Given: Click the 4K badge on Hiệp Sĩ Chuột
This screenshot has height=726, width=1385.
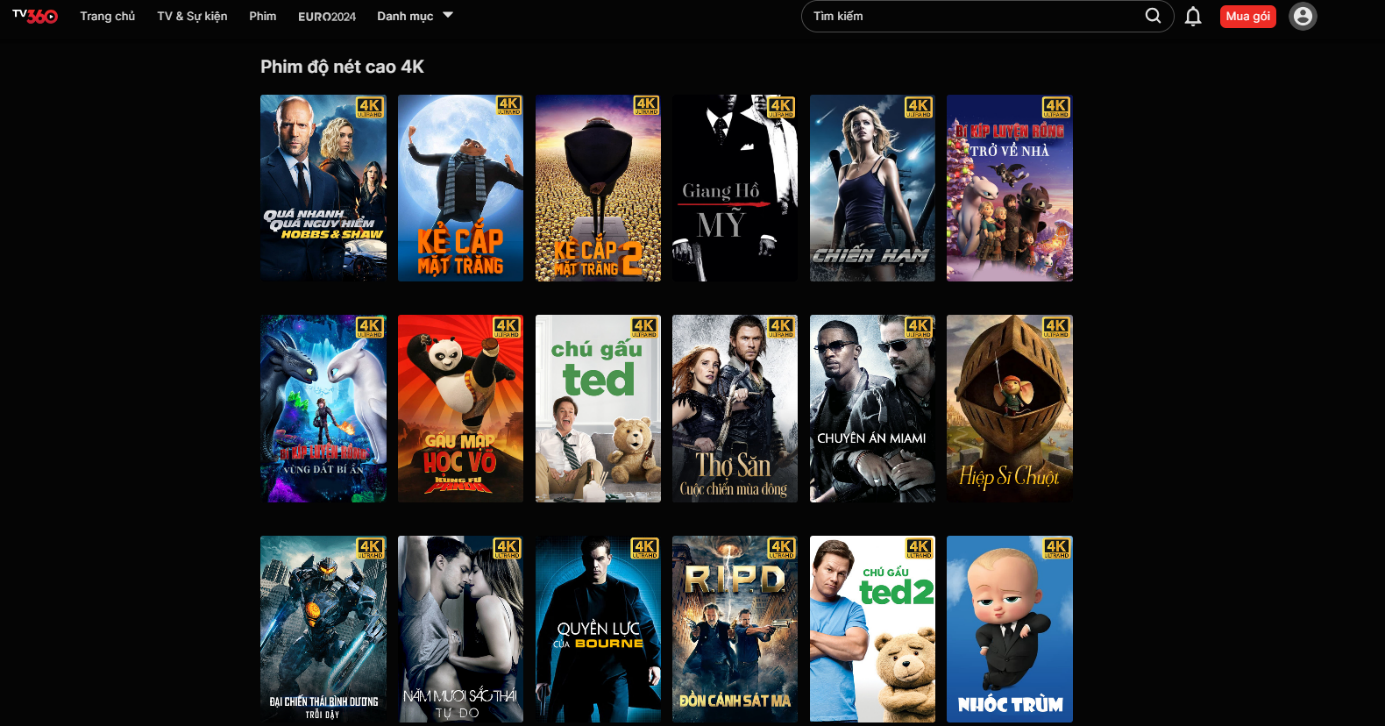Looking at the screenshot, I should tap(1057, 327).
